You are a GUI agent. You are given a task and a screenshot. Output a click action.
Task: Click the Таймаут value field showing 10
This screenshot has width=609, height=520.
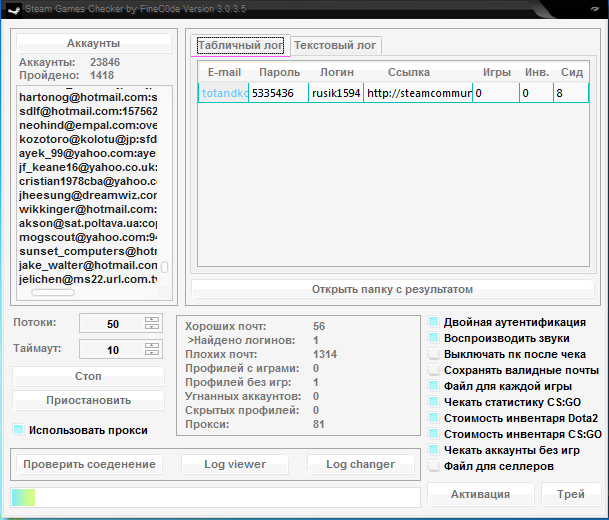[113, 350]
